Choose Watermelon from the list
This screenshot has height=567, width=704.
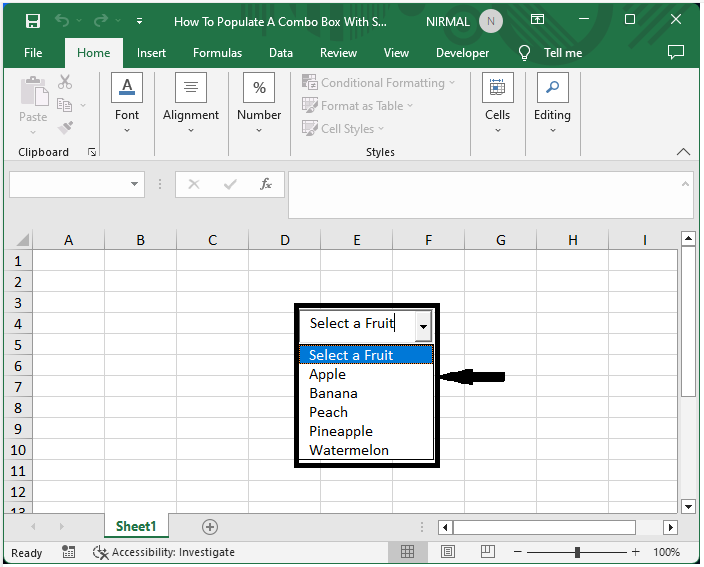pos(366,450)
